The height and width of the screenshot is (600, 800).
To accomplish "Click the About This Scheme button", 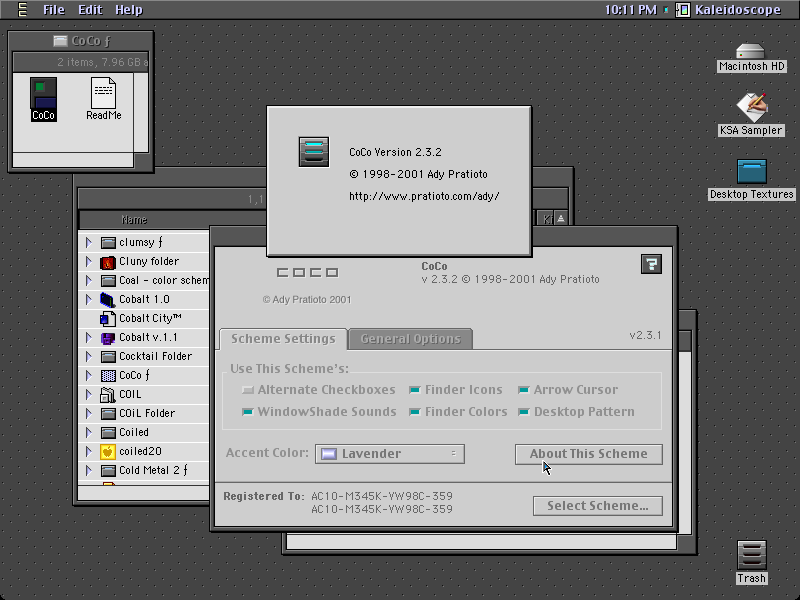I will pyautogui.click(x=589, y=454).
